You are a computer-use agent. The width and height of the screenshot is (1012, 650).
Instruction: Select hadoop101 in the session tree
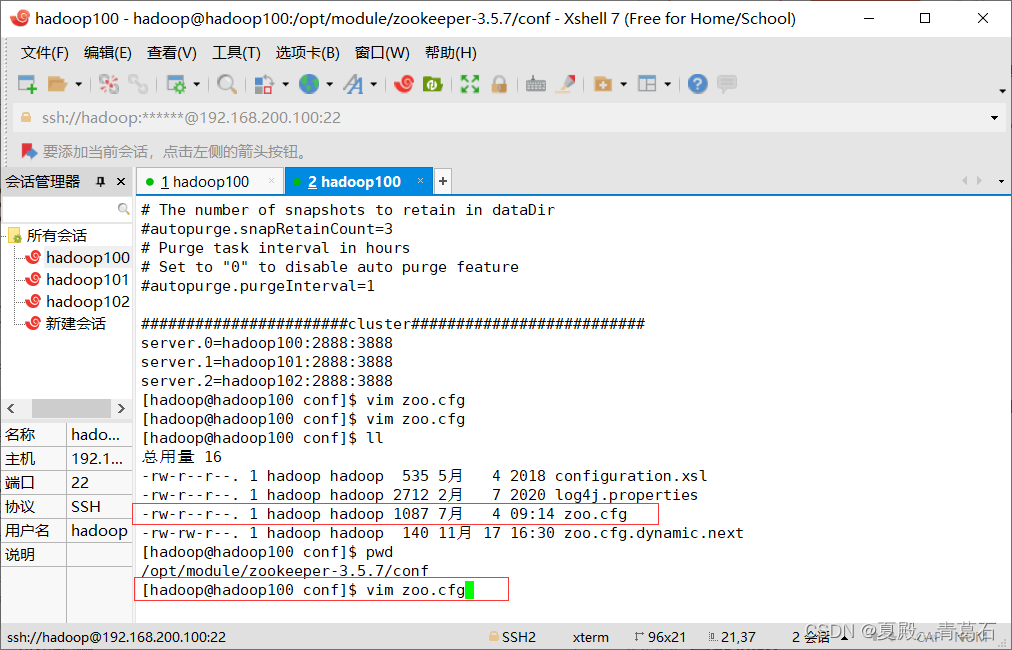88,279
